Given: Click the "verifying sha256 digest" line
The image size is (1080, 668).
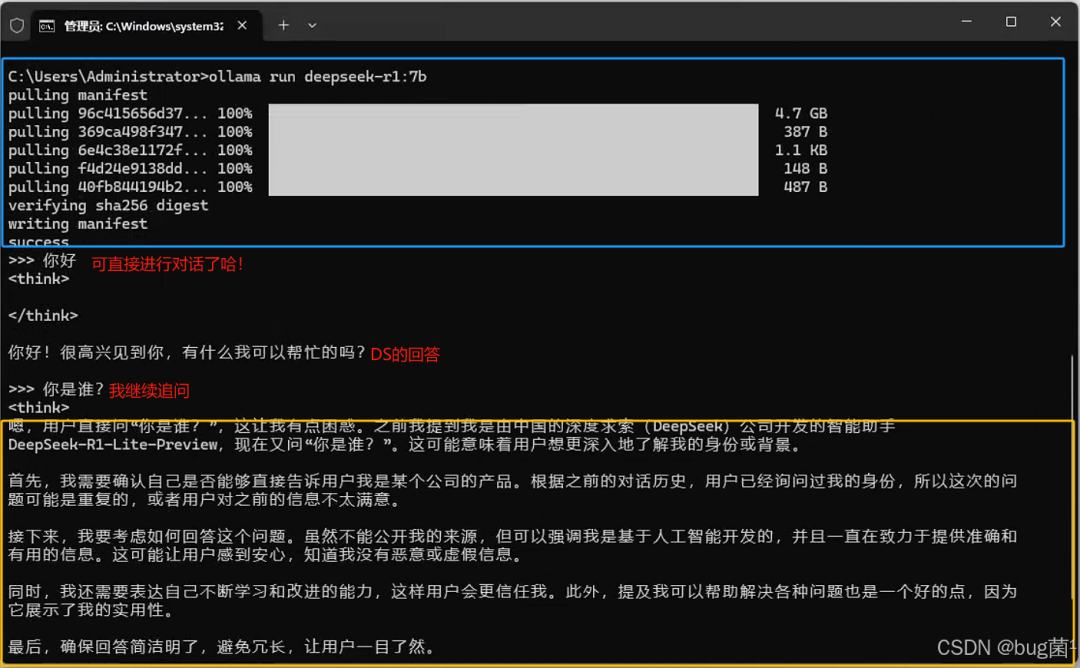Looking at the screenshot, I should (108, 206).
